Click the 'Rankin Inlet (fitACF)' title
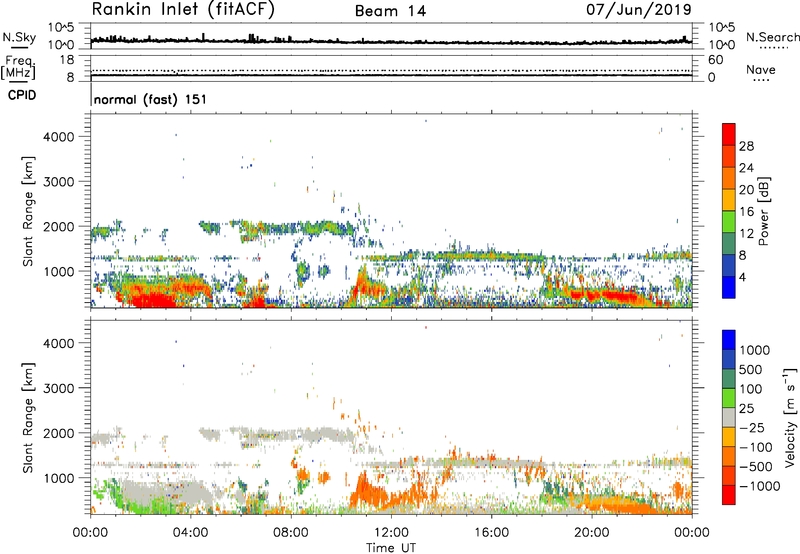Screen dimensions: 800x554 [x=183, y=10]
